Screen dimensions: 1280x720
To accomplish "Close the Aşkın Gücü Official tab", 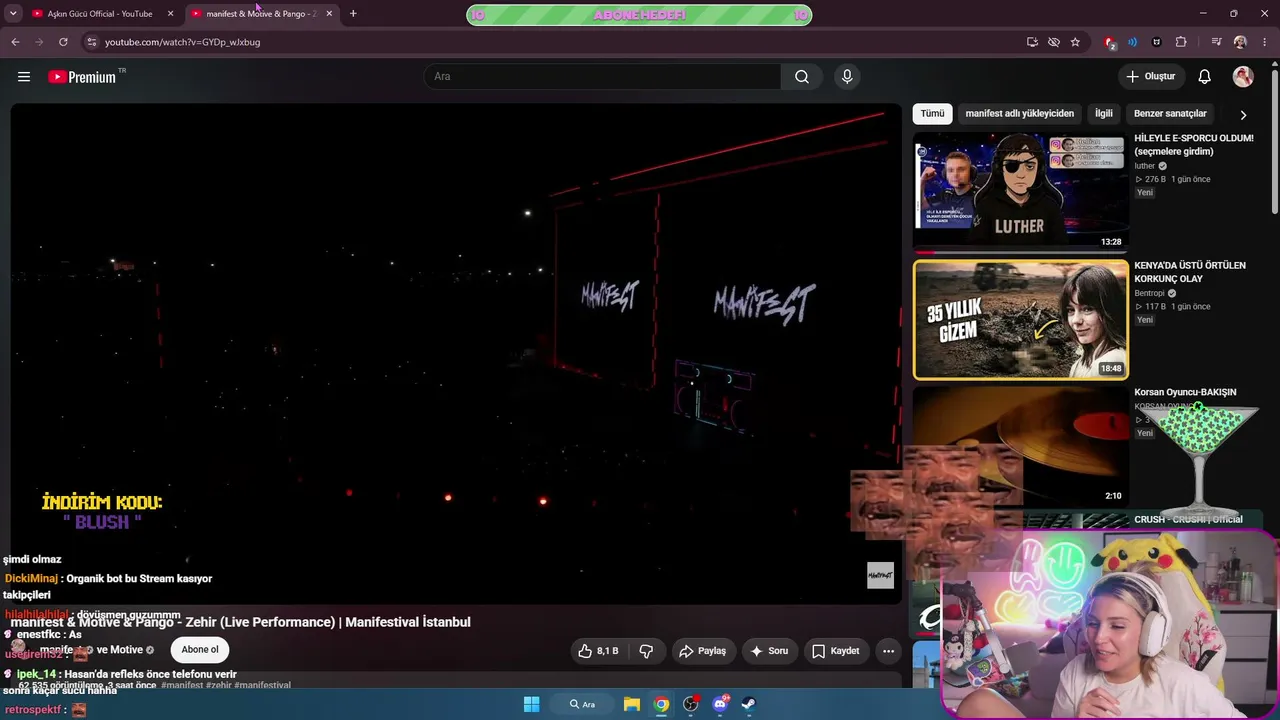I will (x=170, y=14).
